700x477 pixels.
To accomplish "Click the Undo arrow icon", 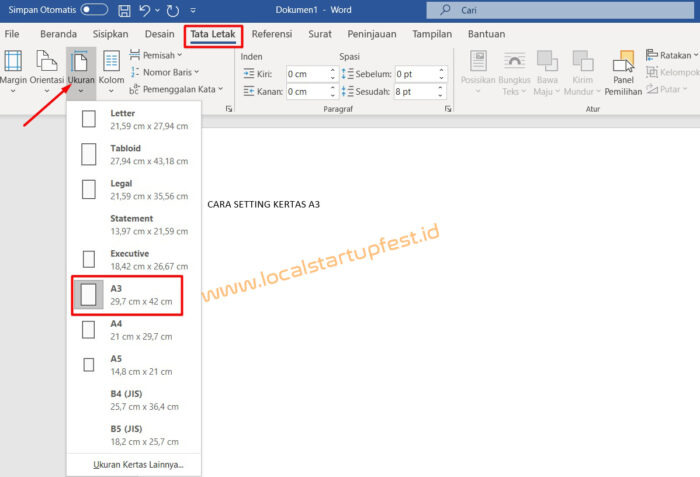I will [x=144, y=10].
